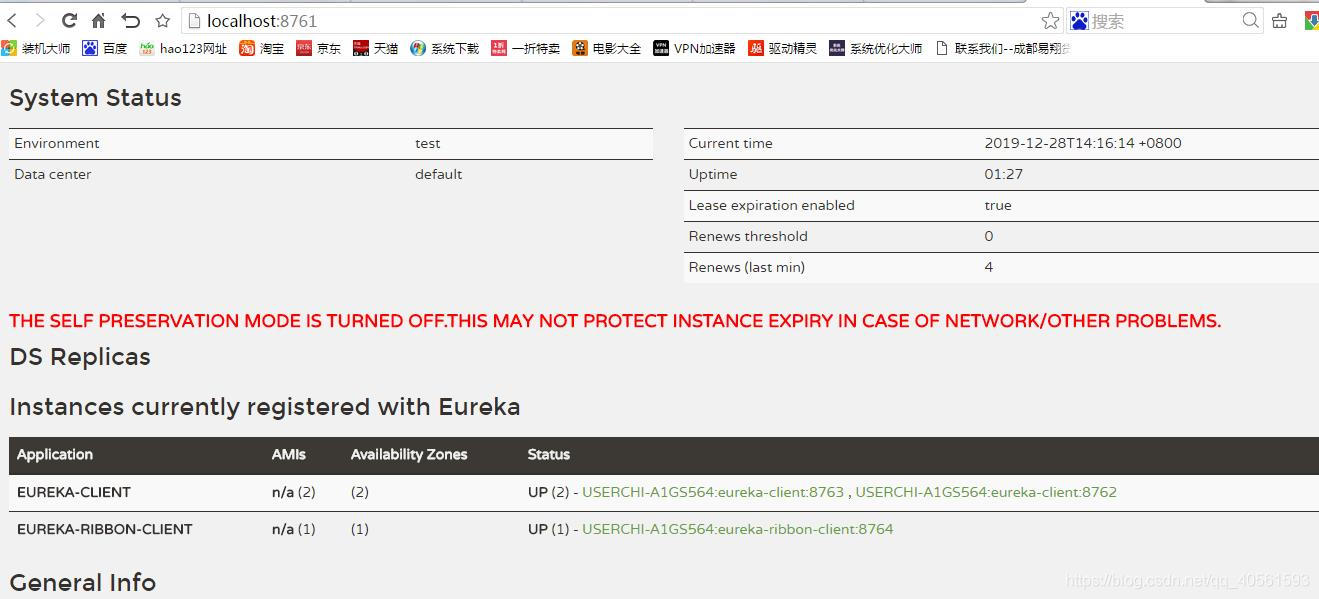
Task: Select the Instances currently registered heading
Action: tap(265, 407)
